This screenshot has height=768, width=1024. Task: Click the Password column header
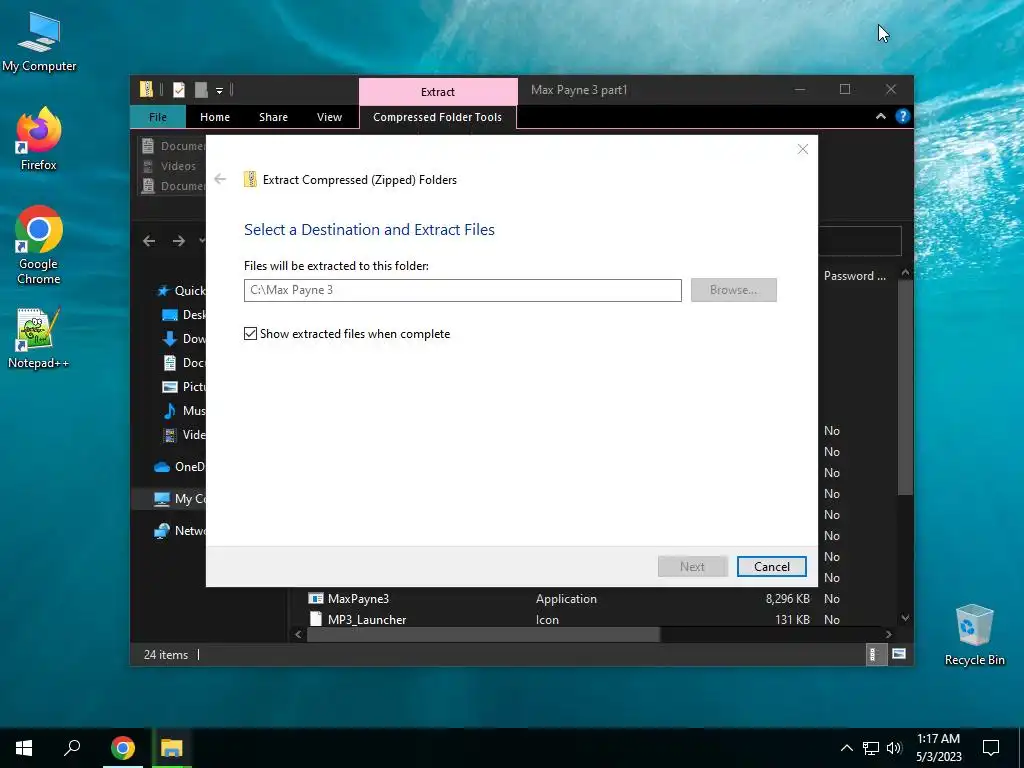click(854, 276)
